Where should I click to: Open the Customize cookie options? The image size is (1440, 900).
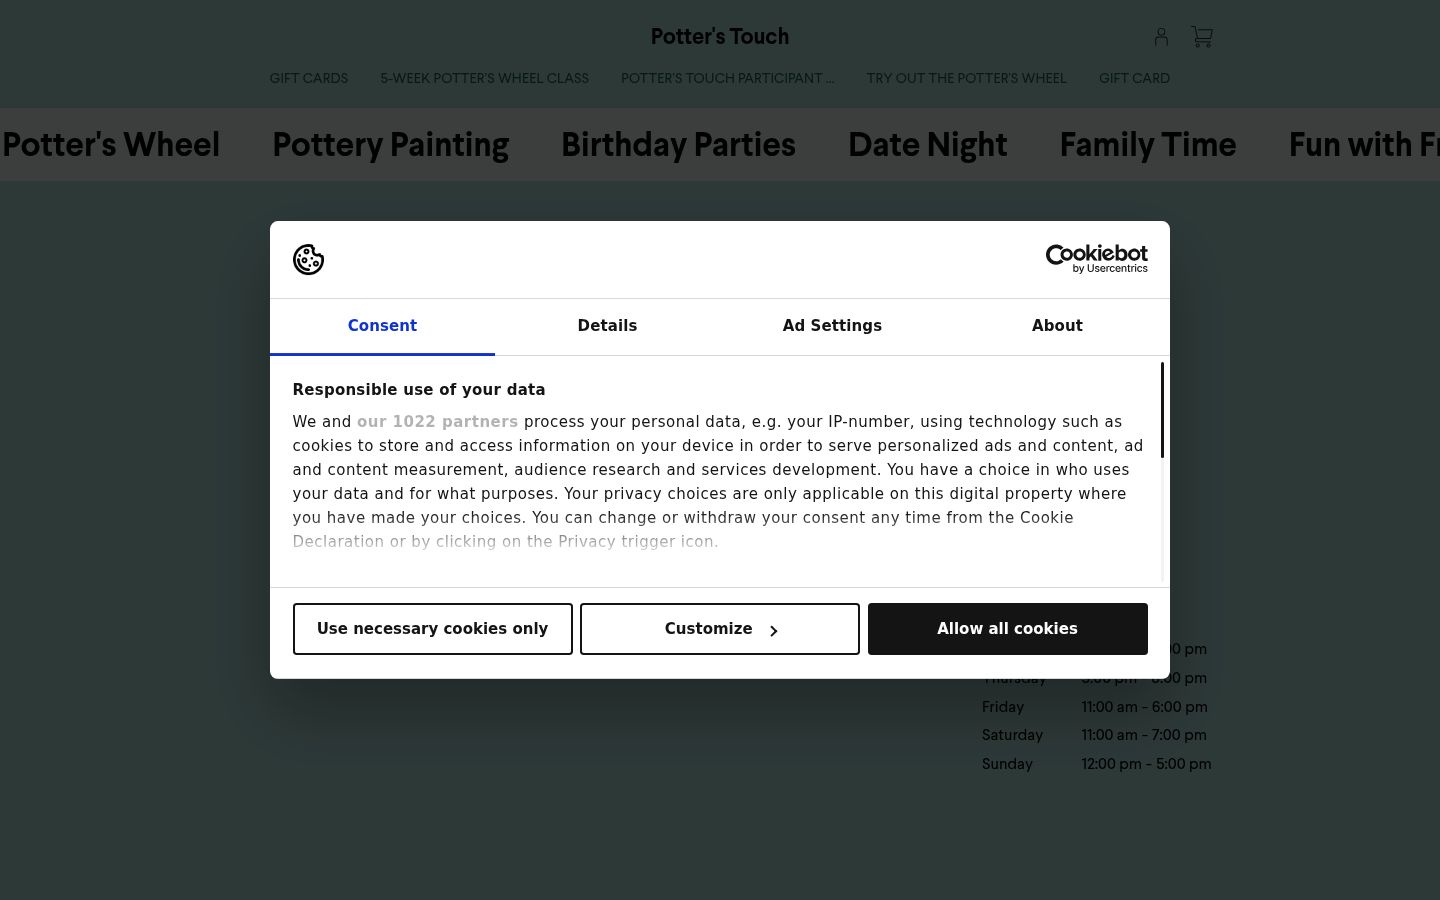tap(720, 629)
